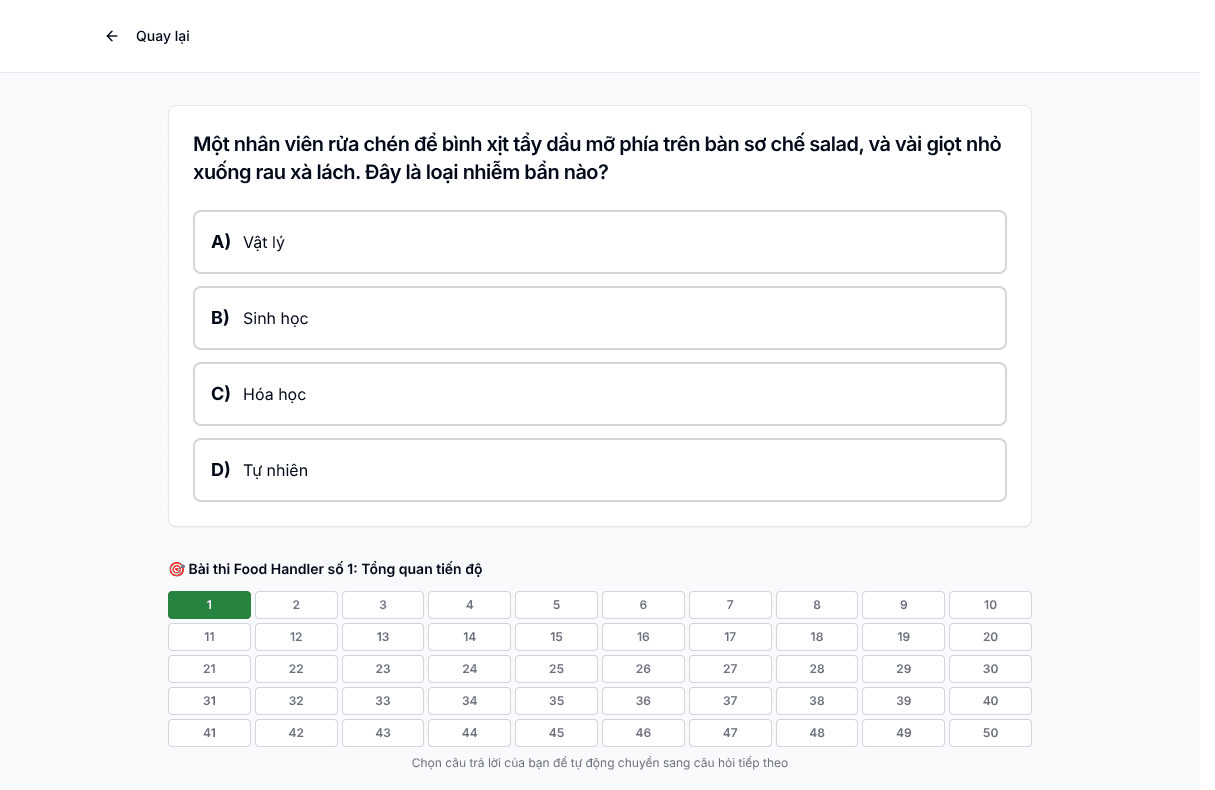
Task: Jump to question 2
Action: click(x=296, y=605)
